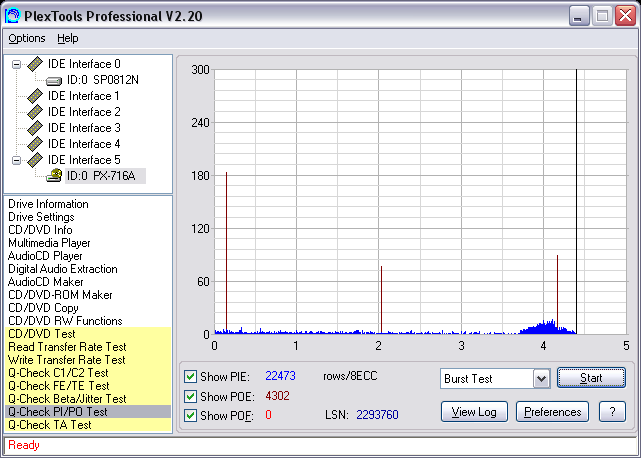This screenshot has height=458, width=641.
Task: Open AudioCD Maker function
Action: tap(45, 282)
